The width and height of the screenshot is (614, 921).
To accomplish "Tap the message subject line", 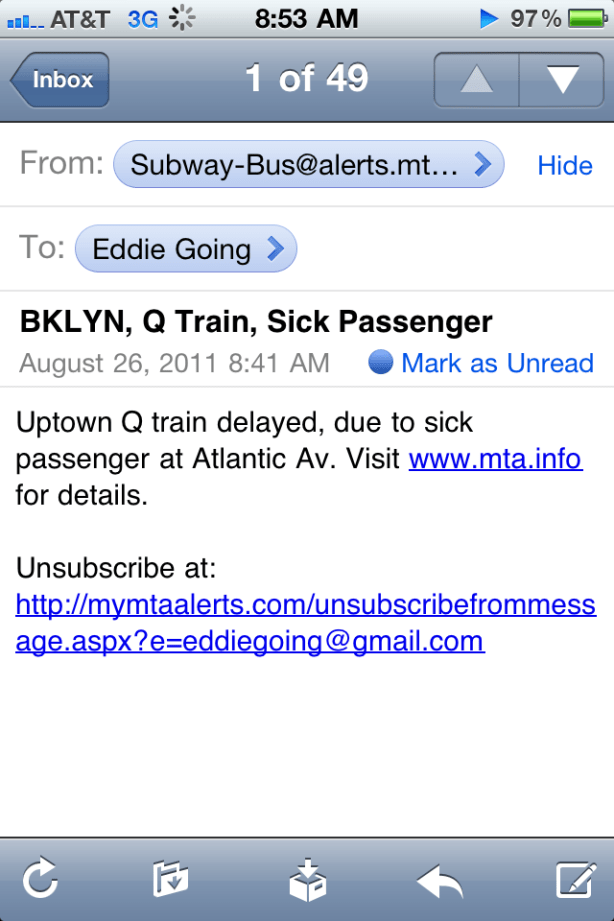I will [256, 322].
